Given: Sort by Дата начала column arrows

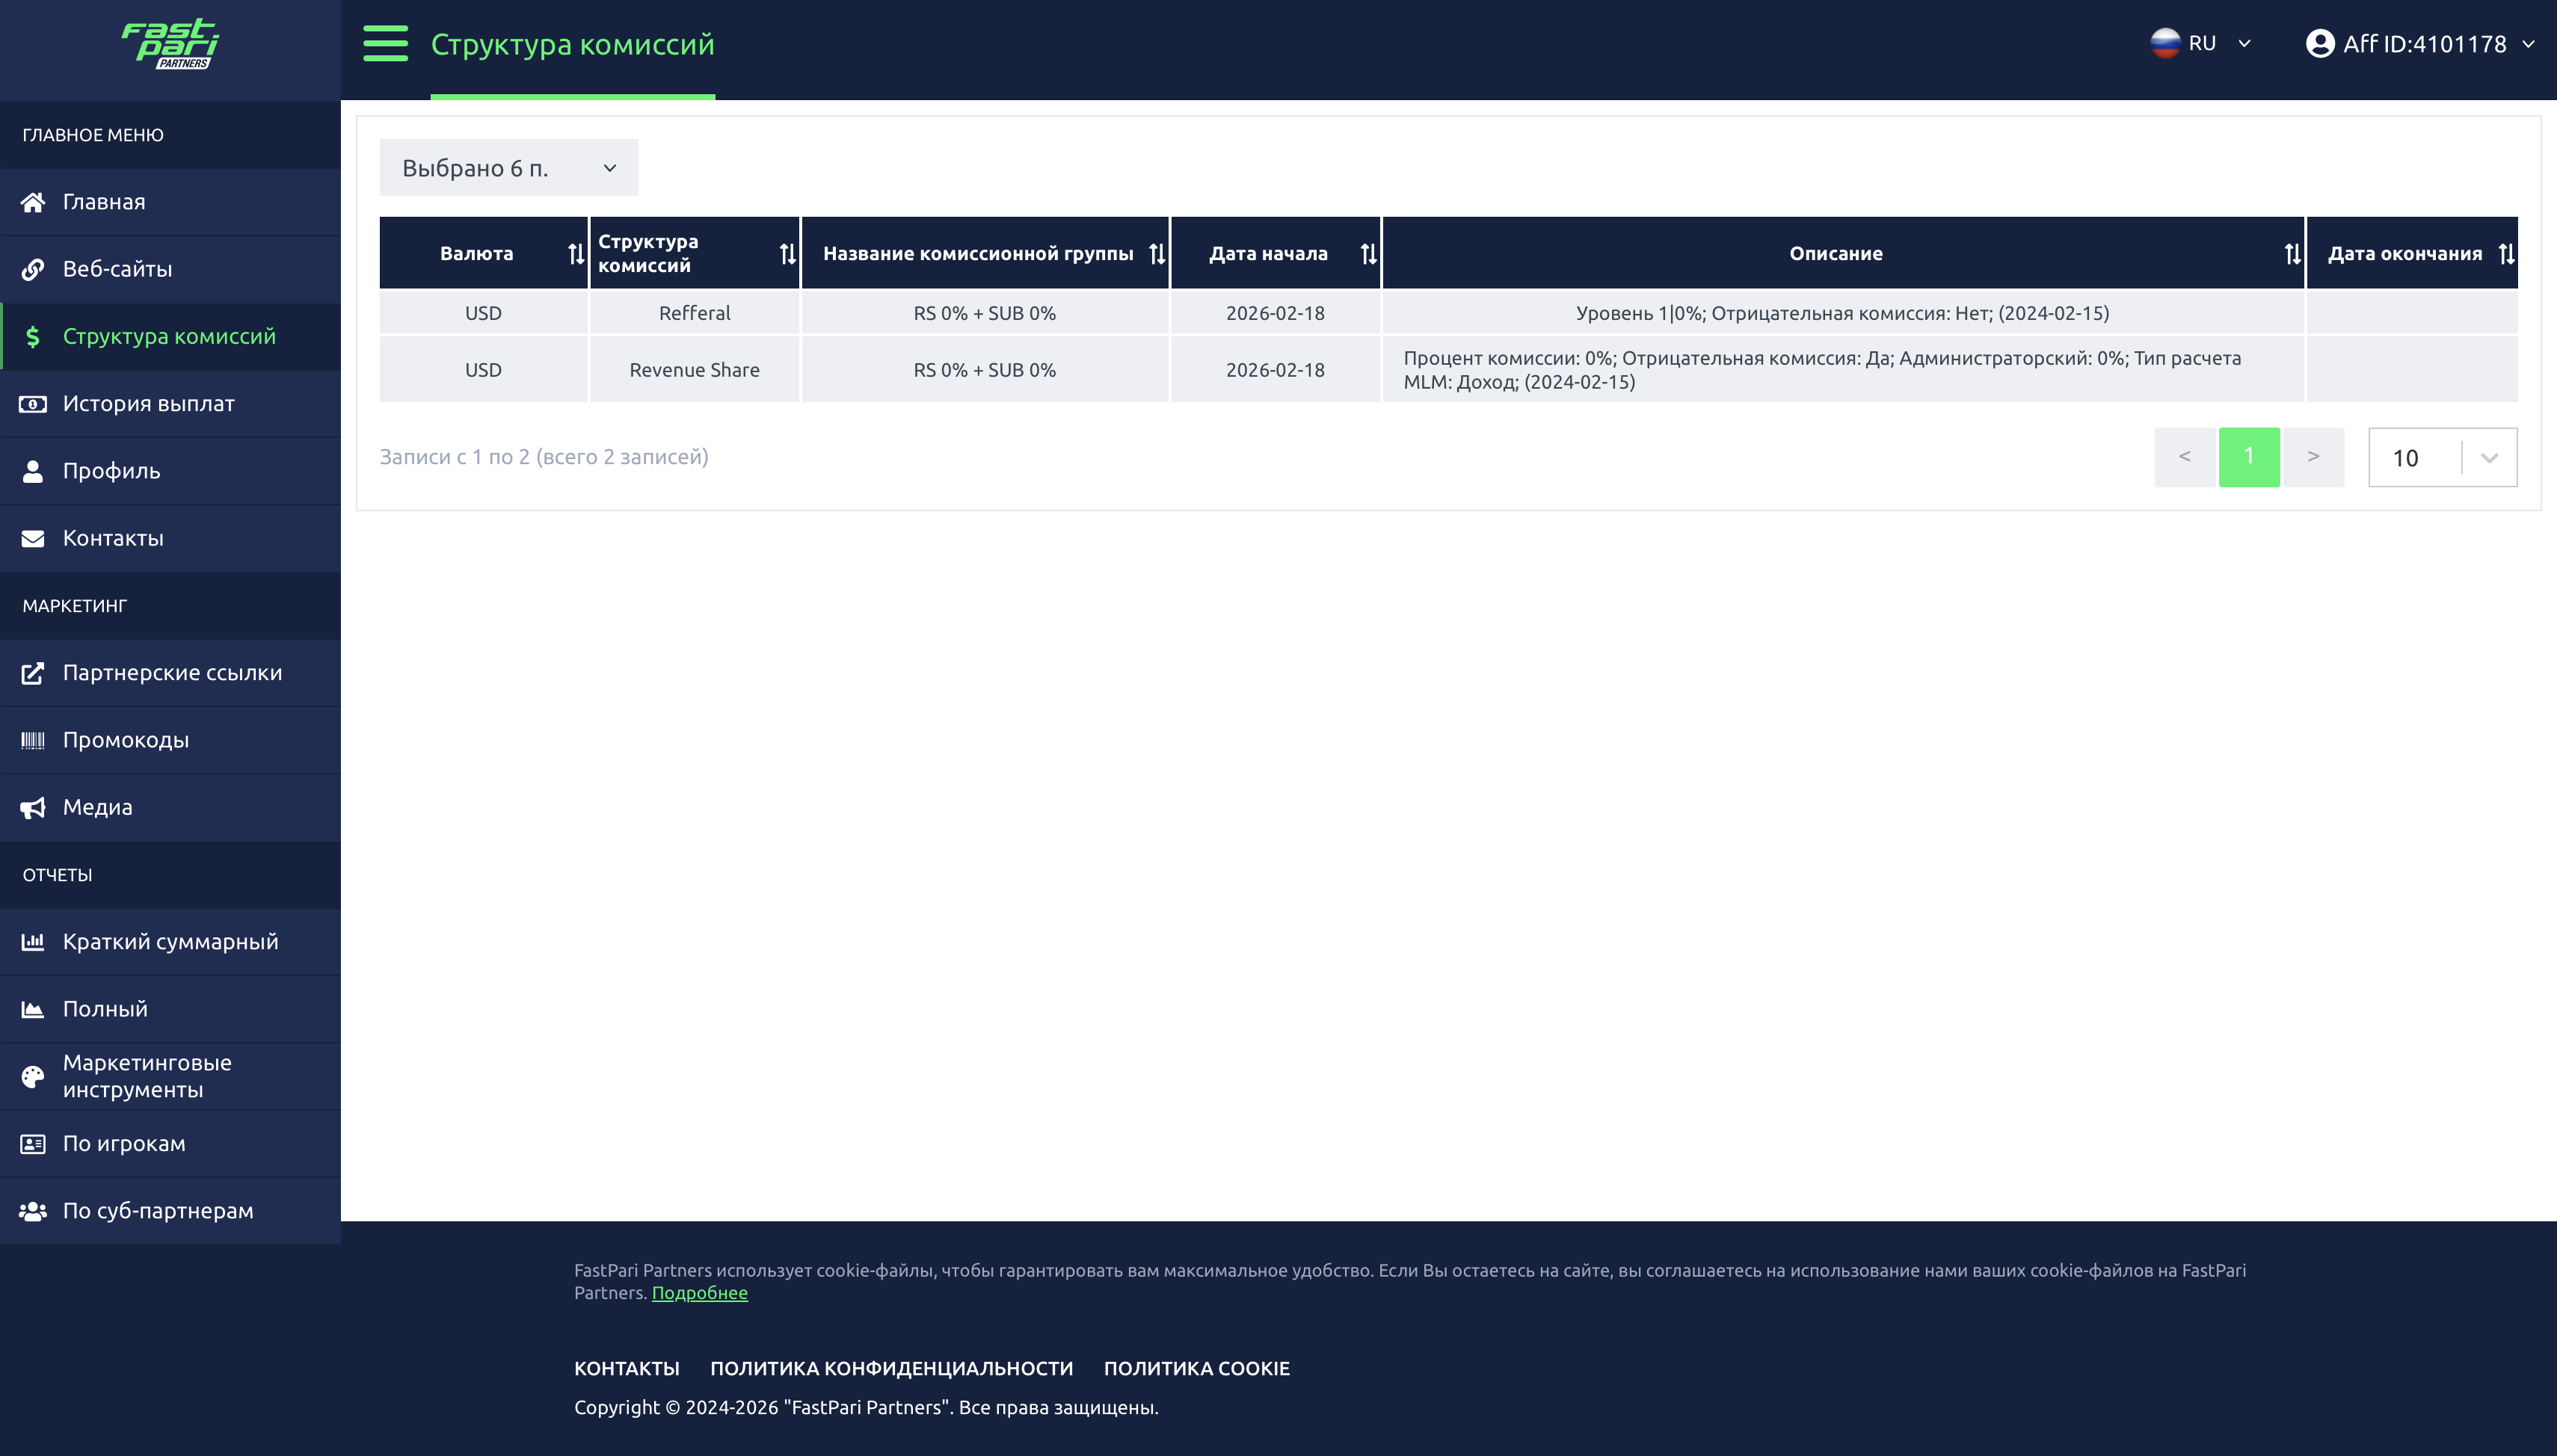Looking at the screenshot, I should (1368, 254).
